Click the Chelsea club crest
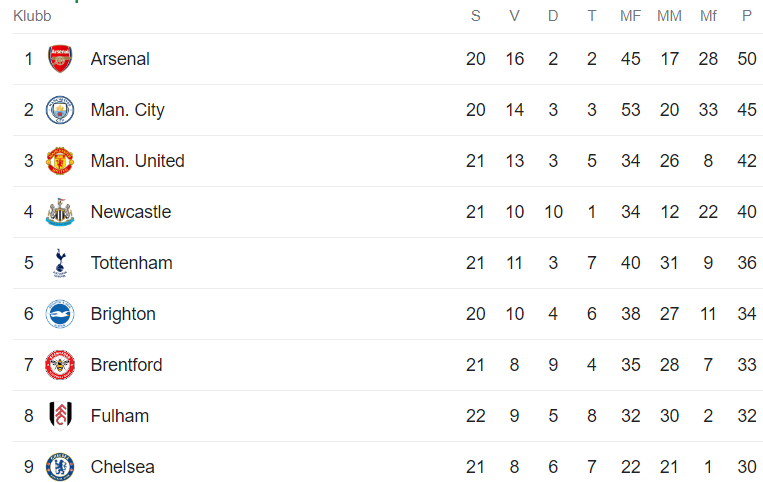763x482 pixels. click(60, 467)
